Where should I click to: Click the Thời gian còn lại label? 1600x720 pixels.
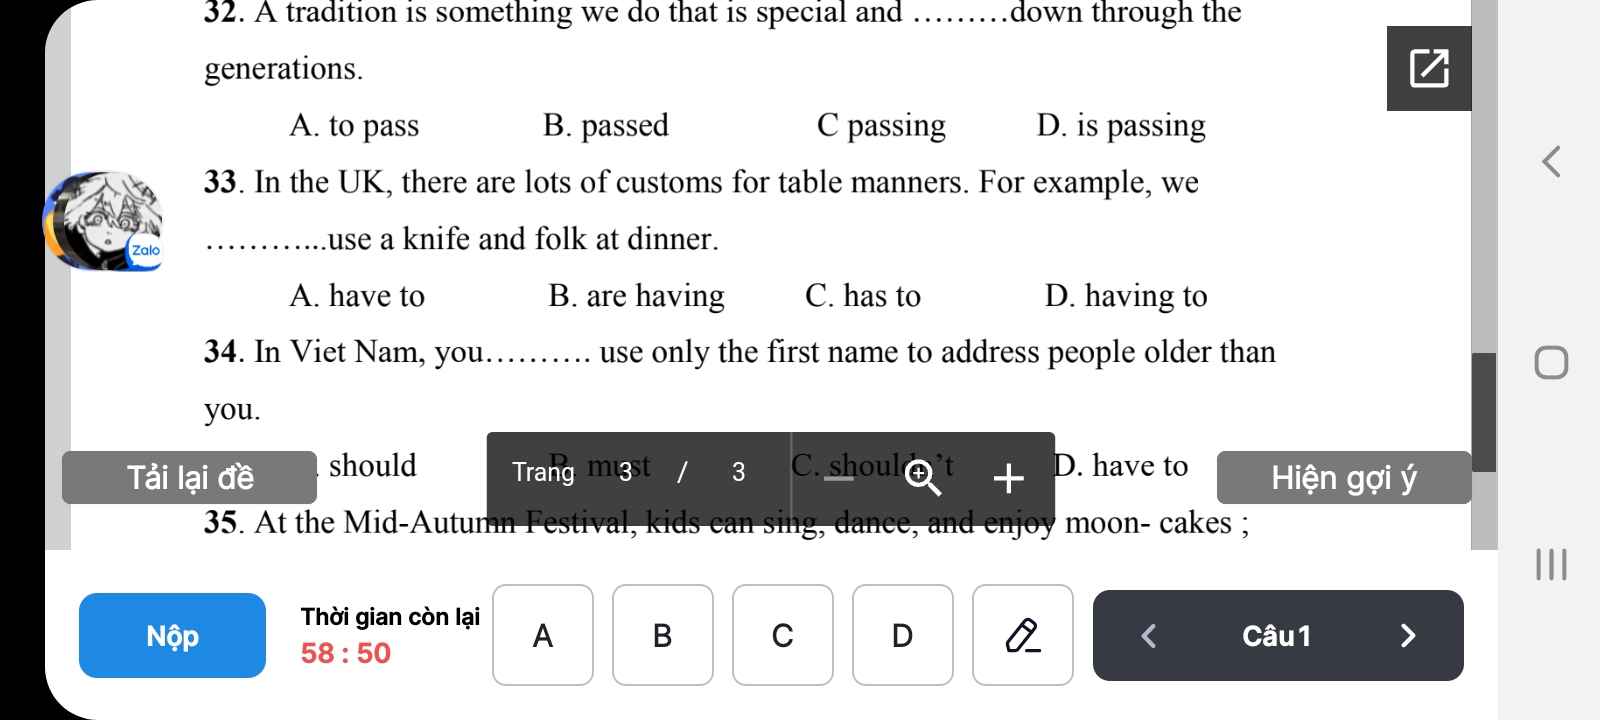(x=390, y=617)
